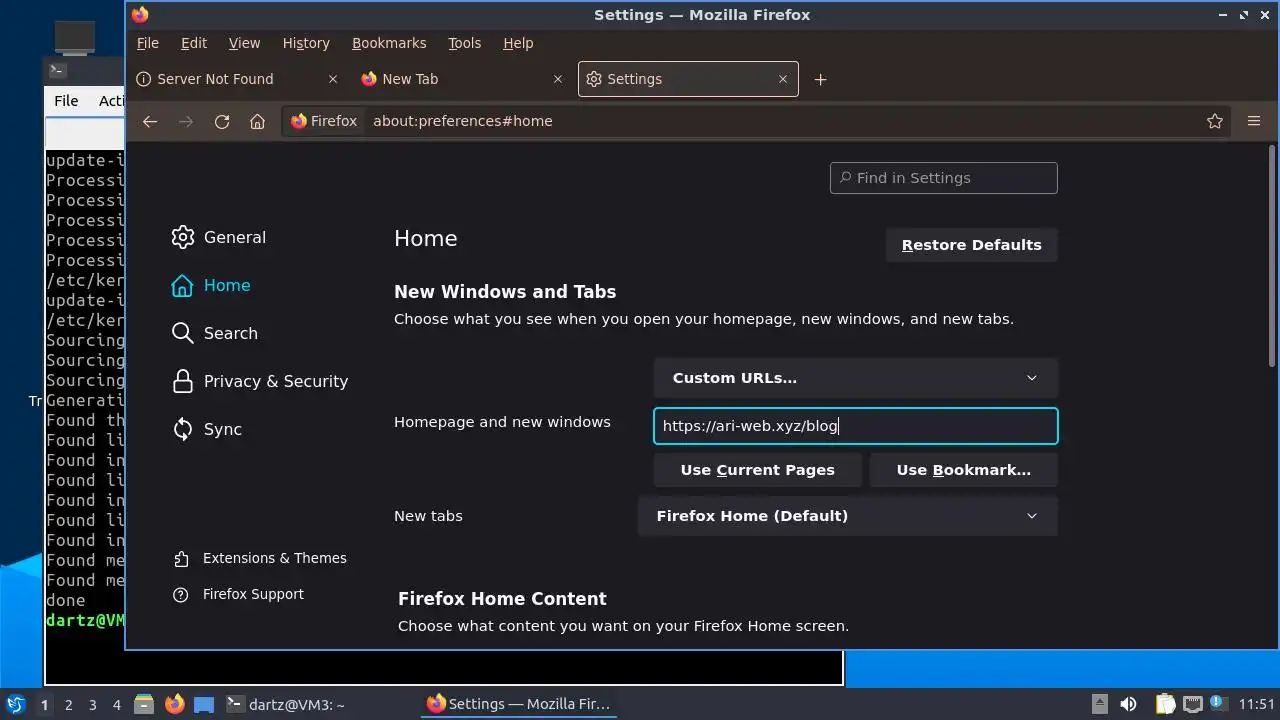
Task: Reload the current page
Action: coord(222,121)
